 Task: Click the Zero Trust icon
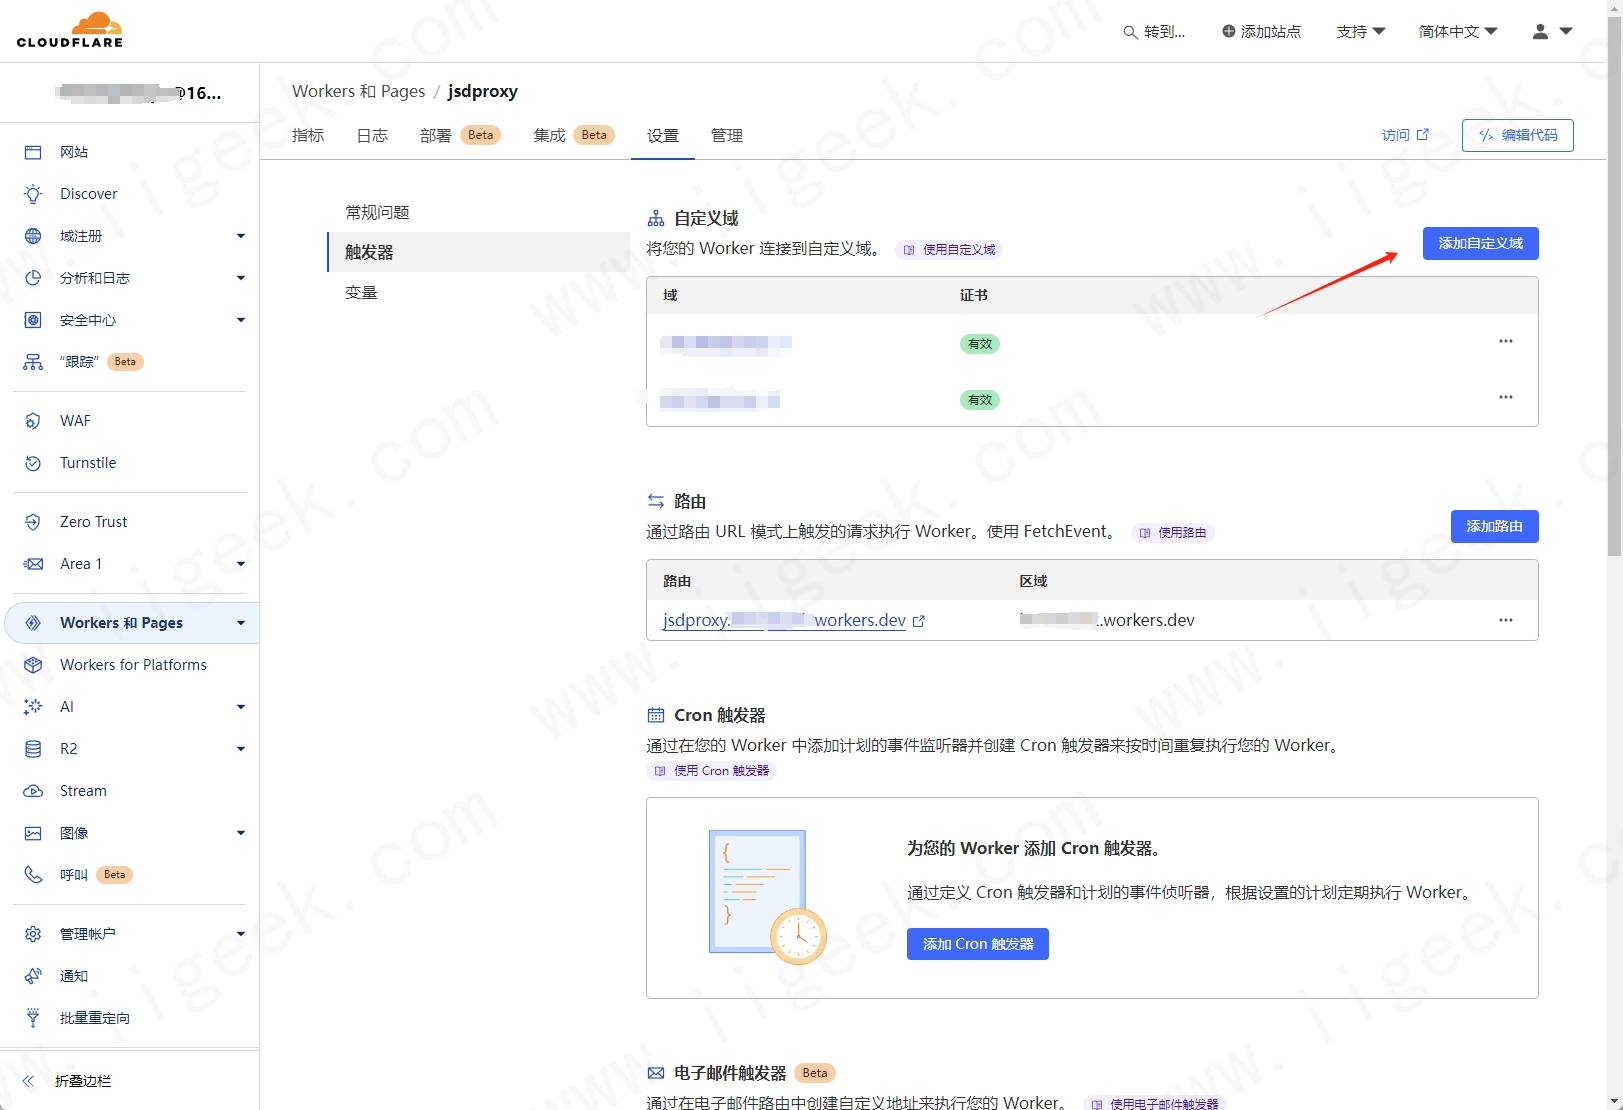click(x=33, y=522)
